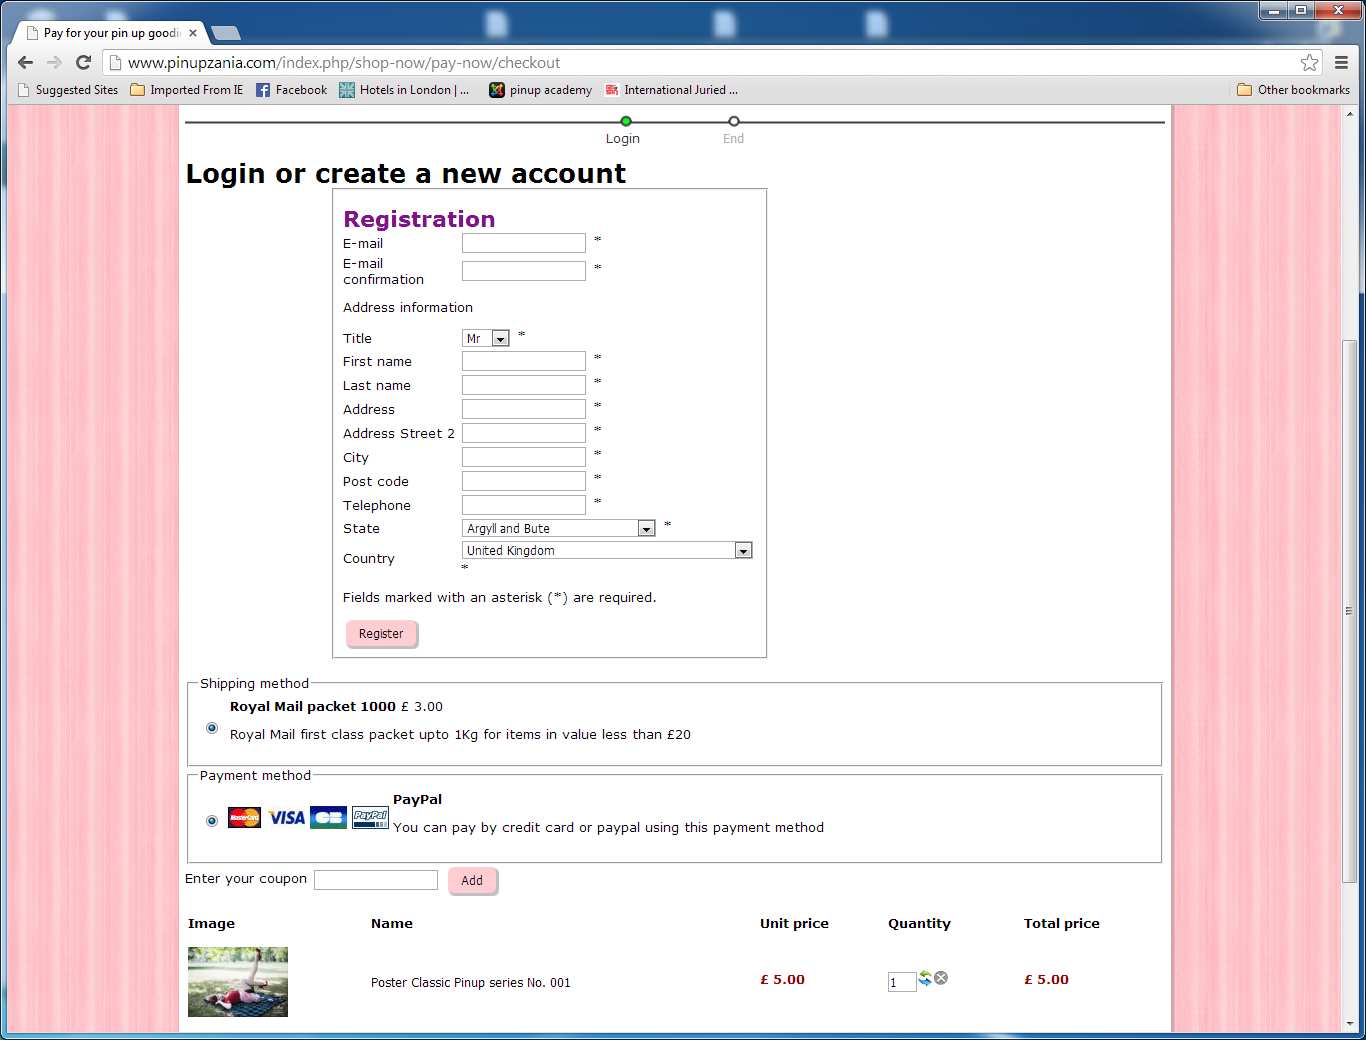Screen dimensions: 1366x1040
Task: Click the Unit price column header
Action: (794, 924)
